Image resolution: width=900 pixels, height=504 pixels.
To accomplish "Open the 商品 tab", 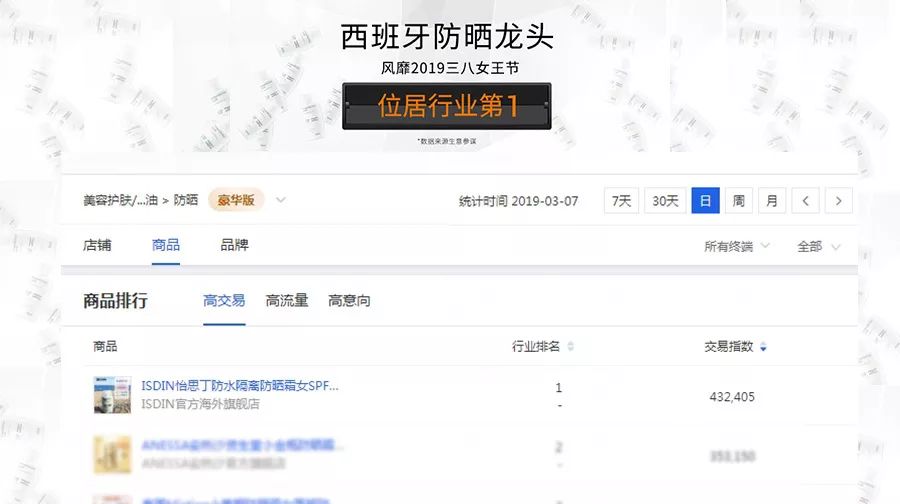I will click(166, 245).
